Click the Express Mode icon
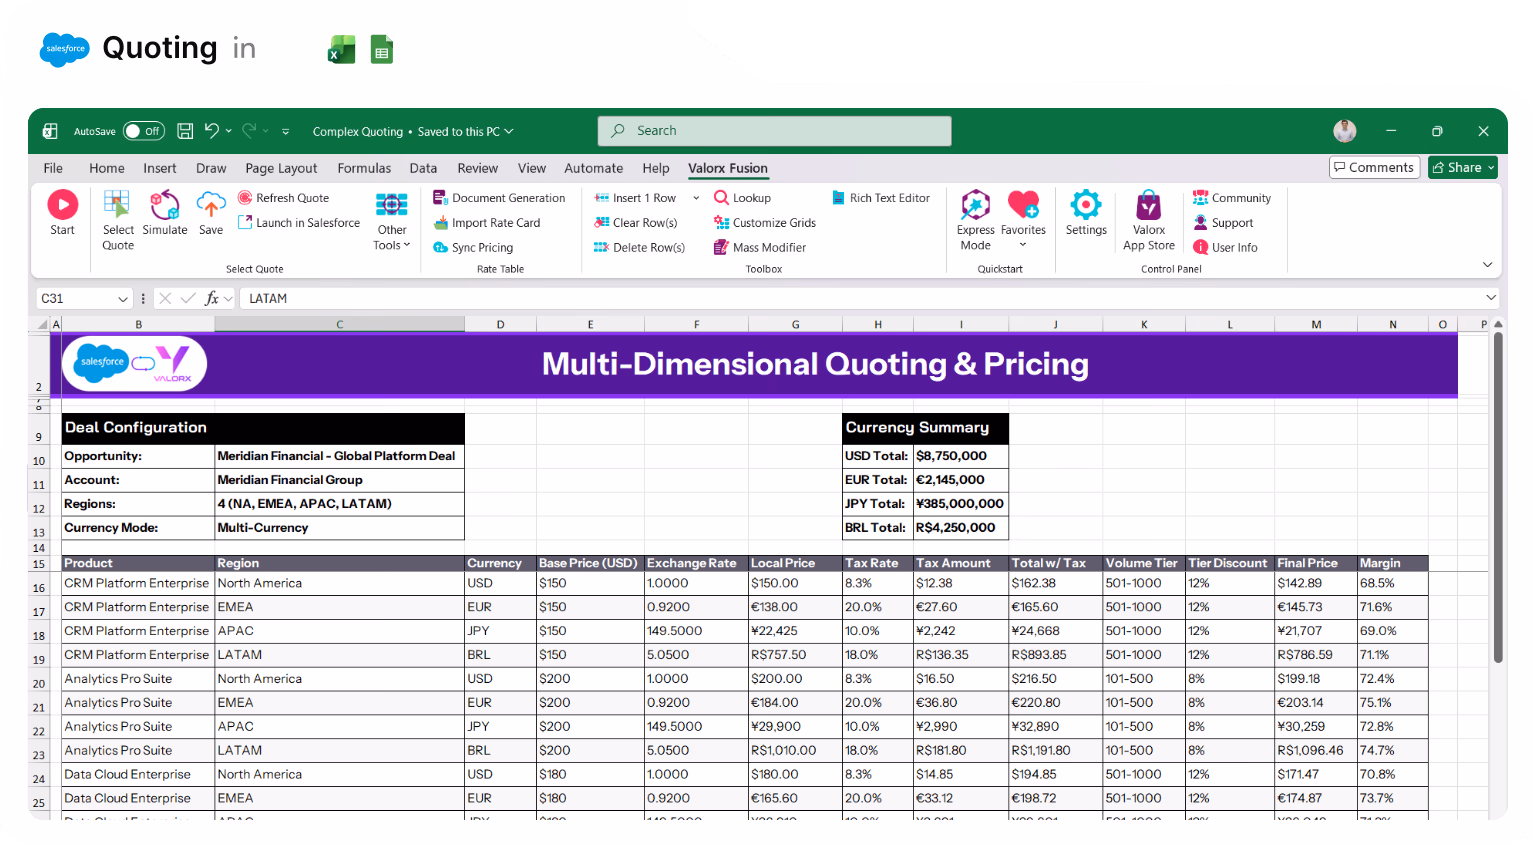The image size is (1532, 844). (x=975, y=215)
